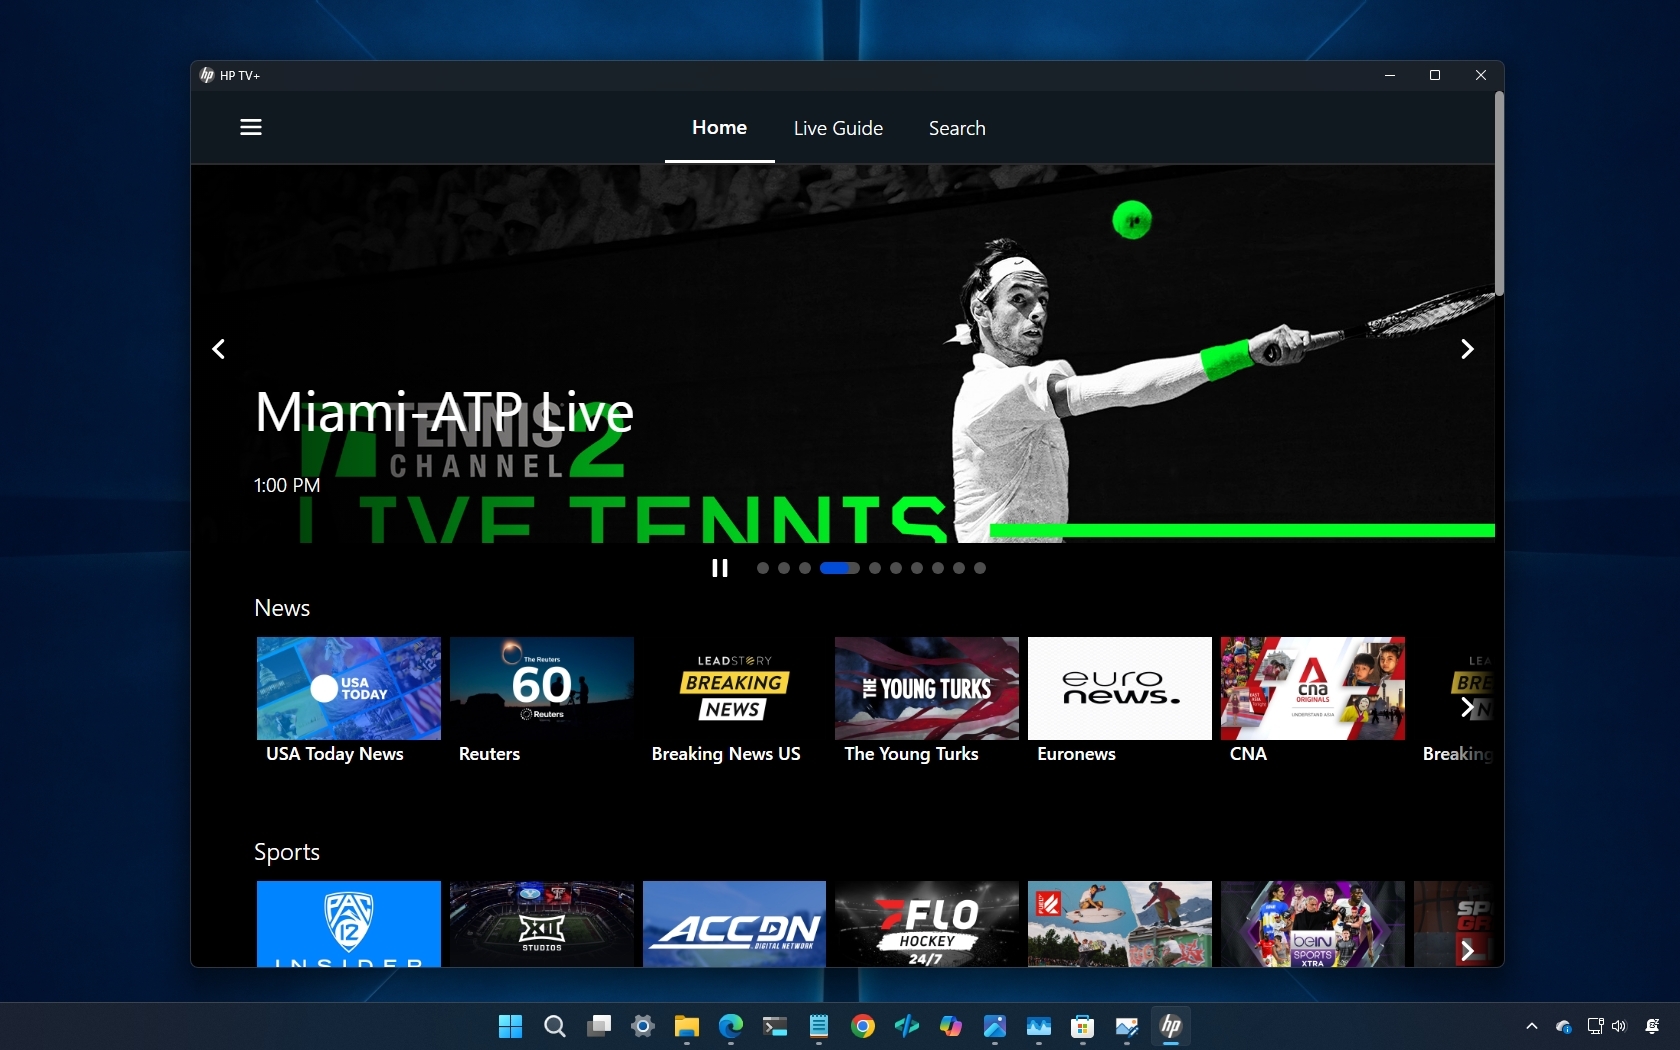This screenshot has width=1680, height=1050.
Task: Click the active blue slide progress indicator
Action: 839,568
